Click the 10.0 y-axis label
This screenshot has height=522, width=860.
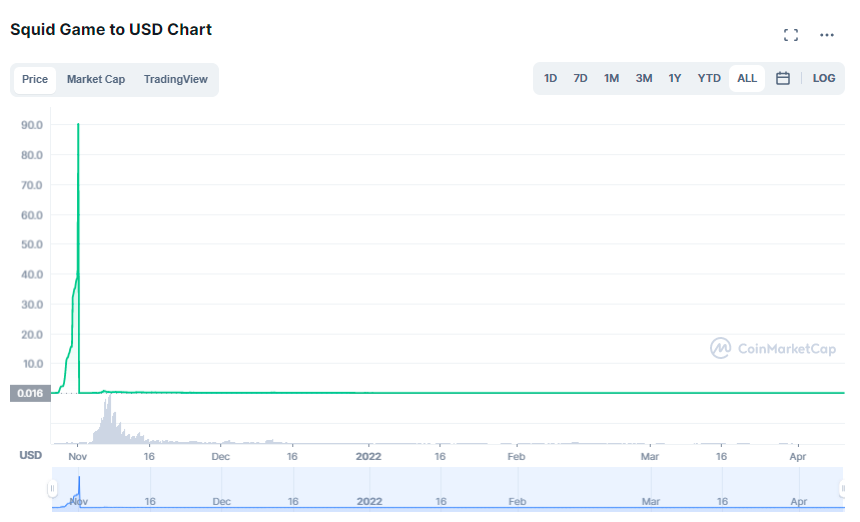click(x=32, y=364)
